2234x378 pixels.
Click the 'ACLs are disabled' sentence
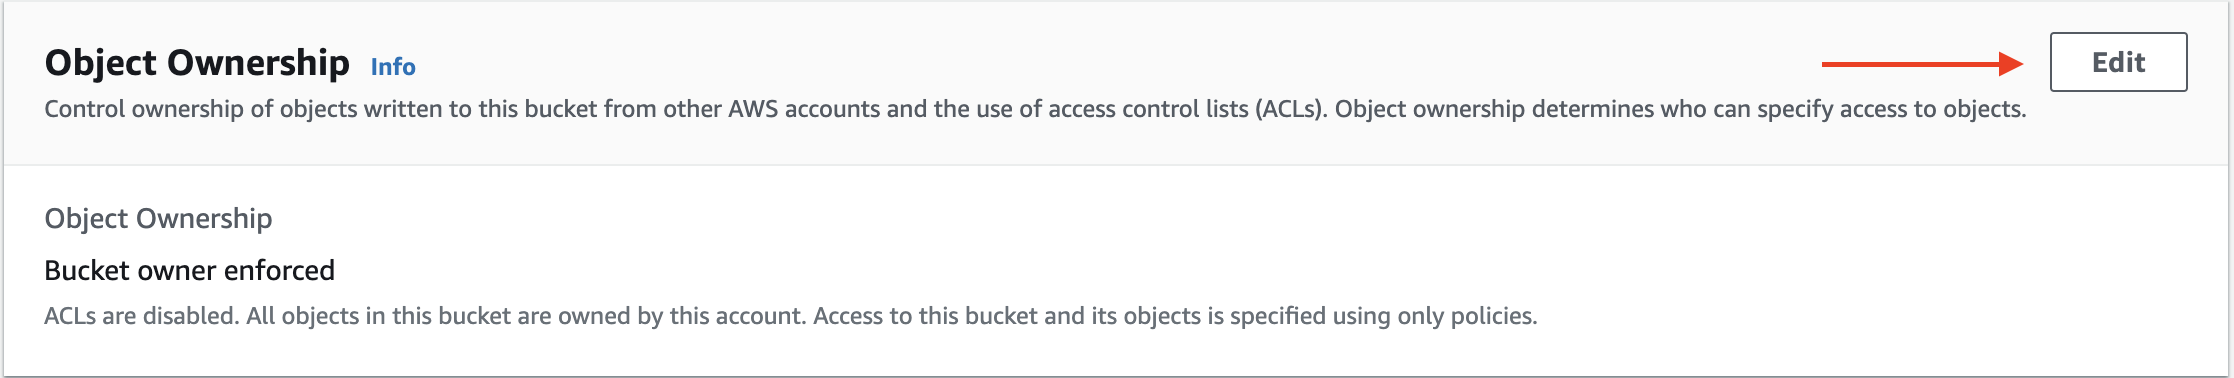pyautogui.click(x=141, y=316)
